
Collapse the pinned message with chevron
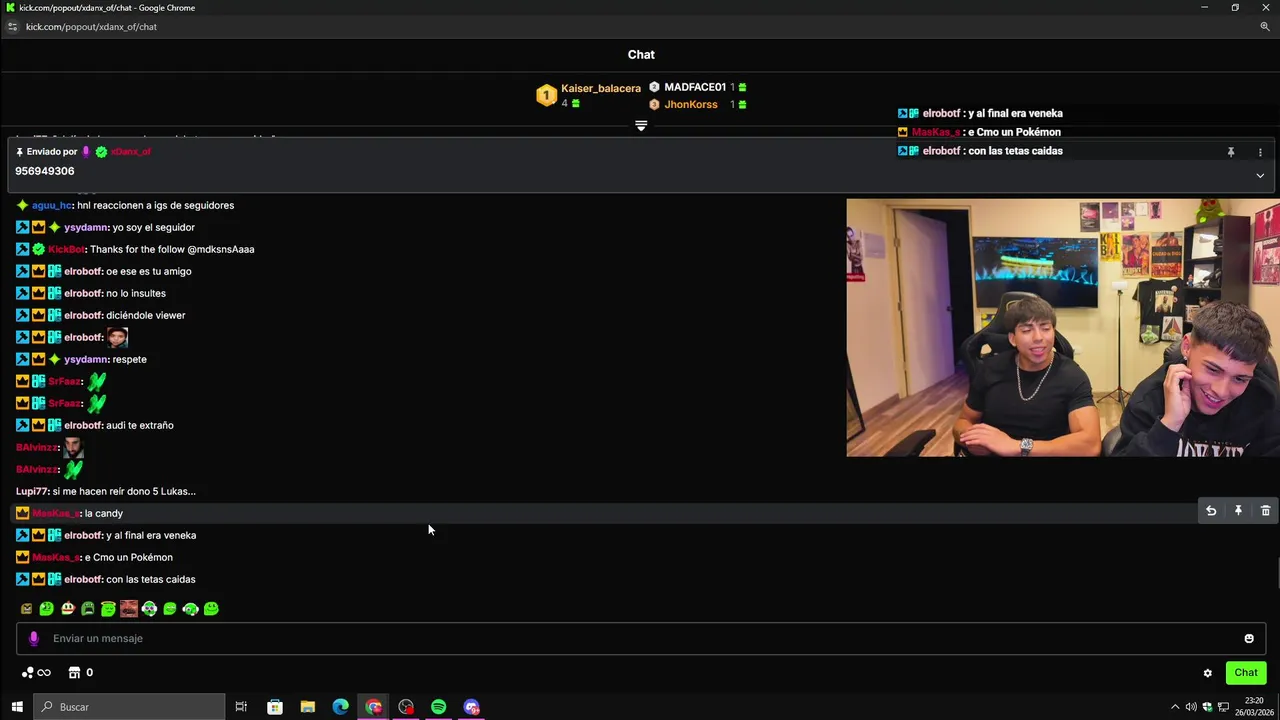pos(1260,175)
